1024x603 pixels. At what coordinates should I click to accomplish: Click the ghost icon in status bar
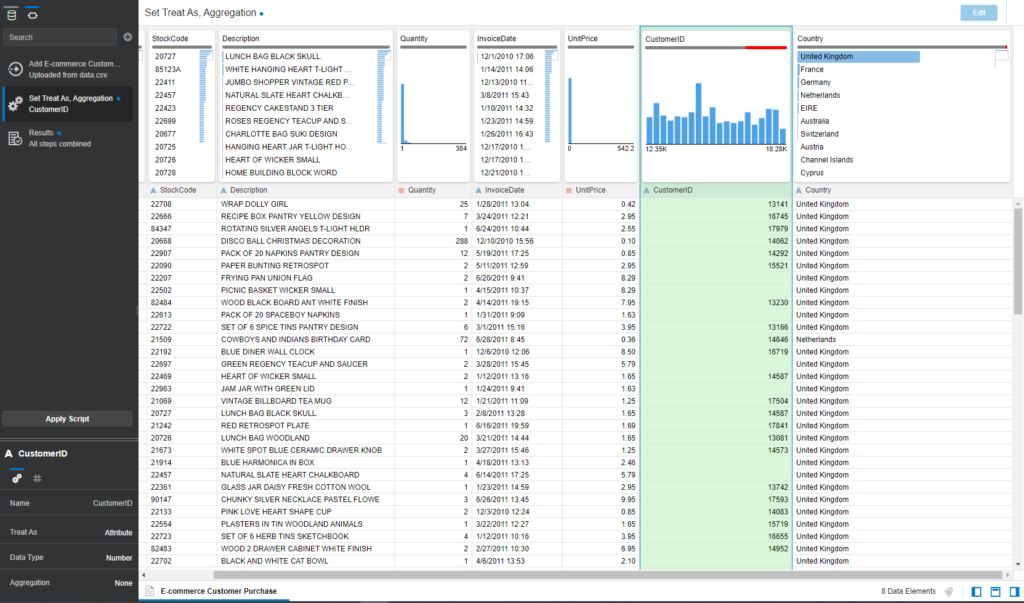[x=949, y=591]
